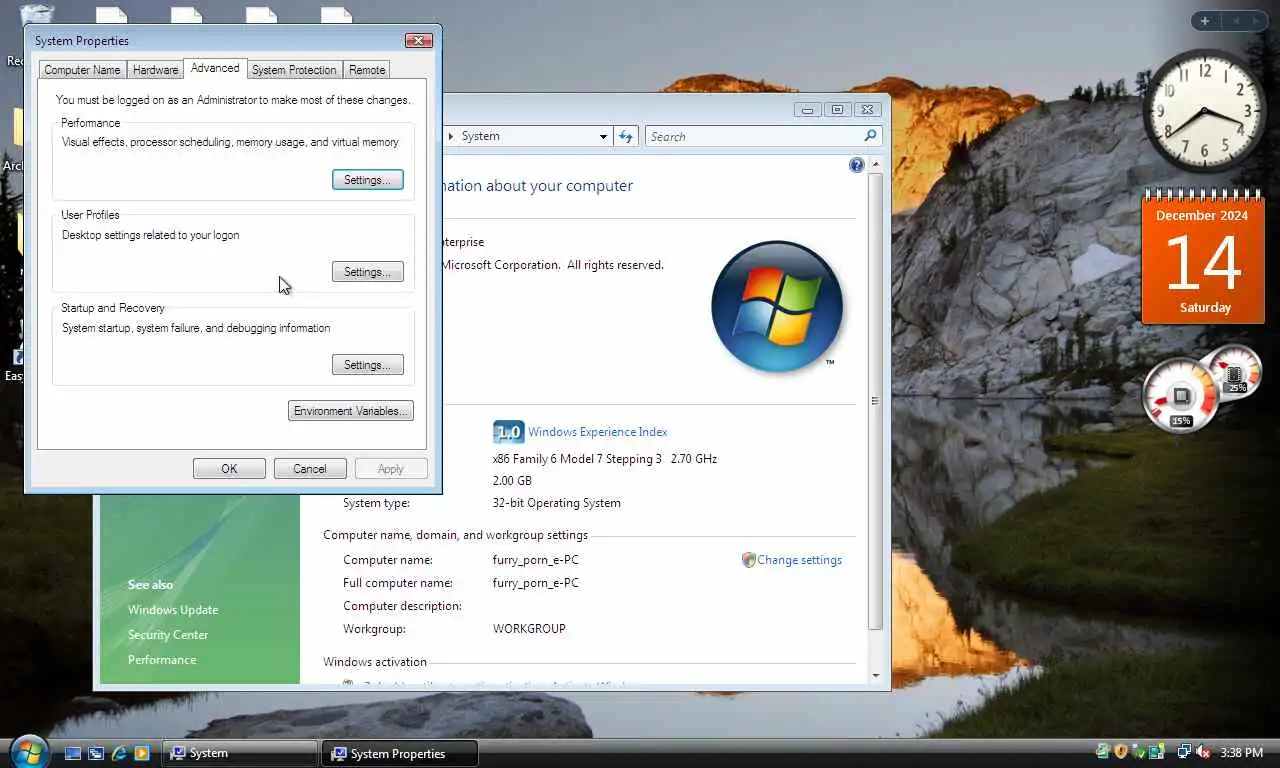Viewport: 1280px width, 768px height.
Task: Add a gadget with sidebar plus button
Action: pos(1205,21)
